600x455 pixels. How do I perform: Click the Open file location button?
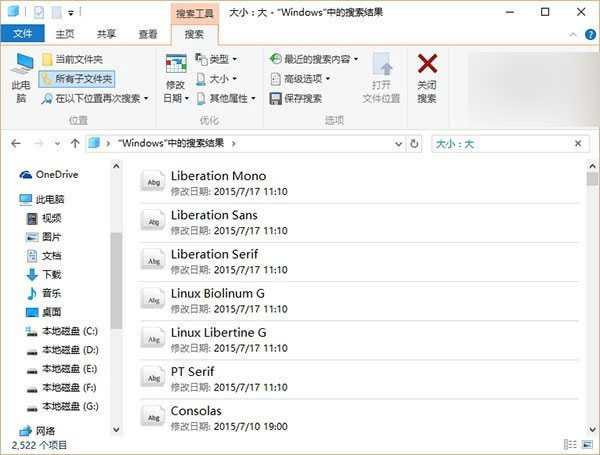(x=382, y=78)
